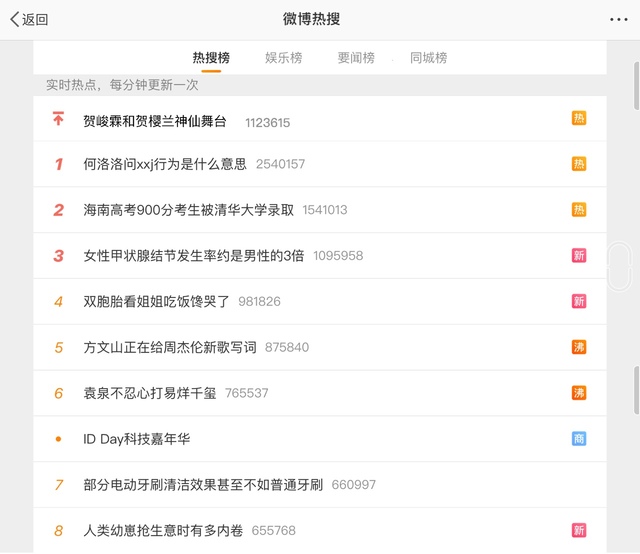Select the 同城榜 tab

pyautogui.click(x=428, y=58)
